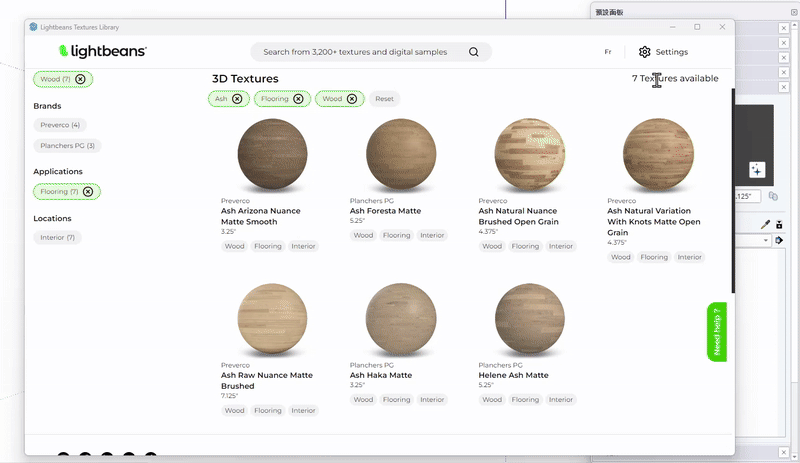800x463 pixels.
Task: Select the Ash Raw Nuance Matte Brushed sphere
Action: (x=272, y=319)
